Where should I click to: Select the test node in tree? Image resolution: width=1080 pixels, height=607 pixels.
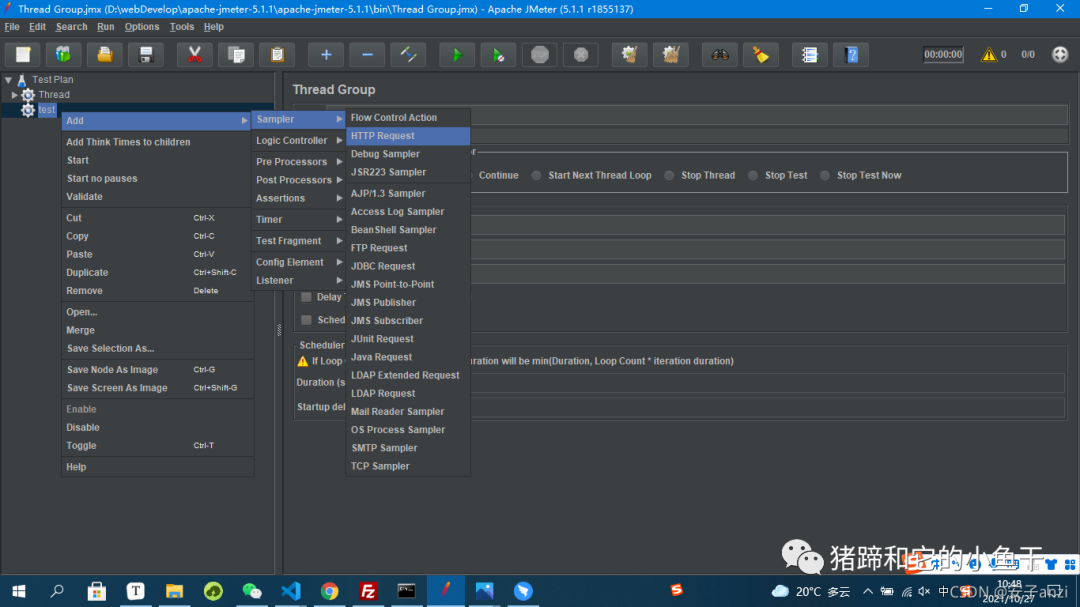[46, 110]
